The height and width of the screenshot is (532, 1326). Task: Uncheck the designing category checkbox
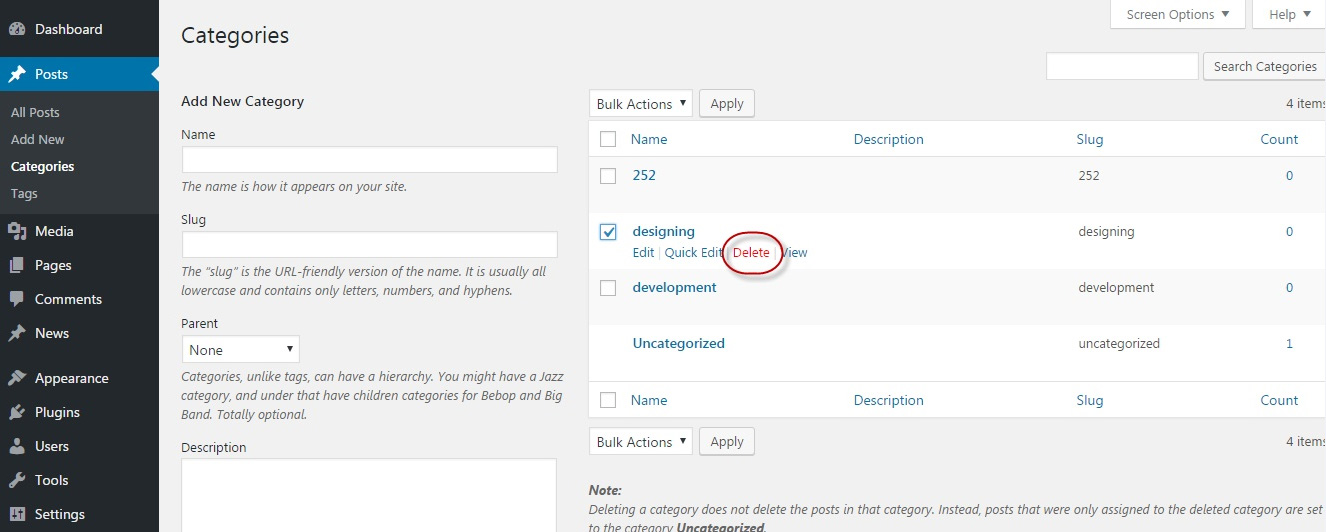(x=608, y=232)
